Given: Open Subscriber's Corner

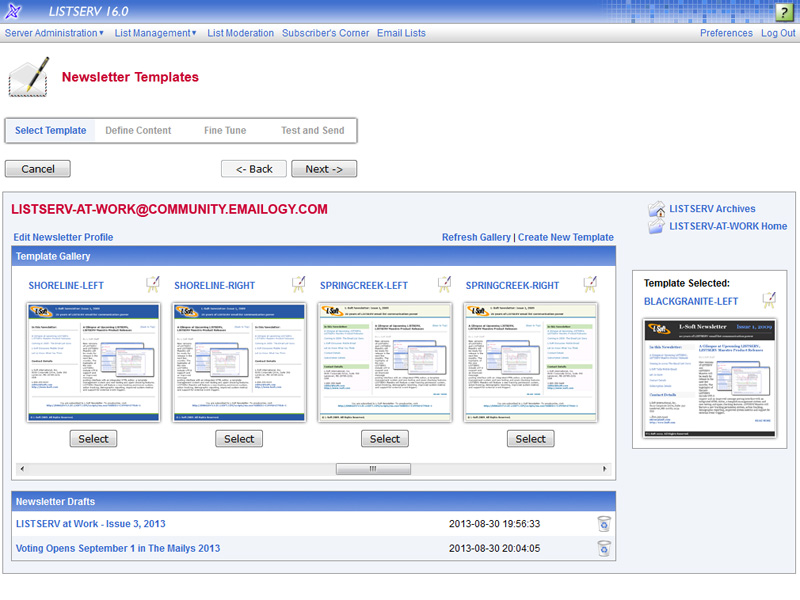Looking at the screenshot, I should pos(326,33).
